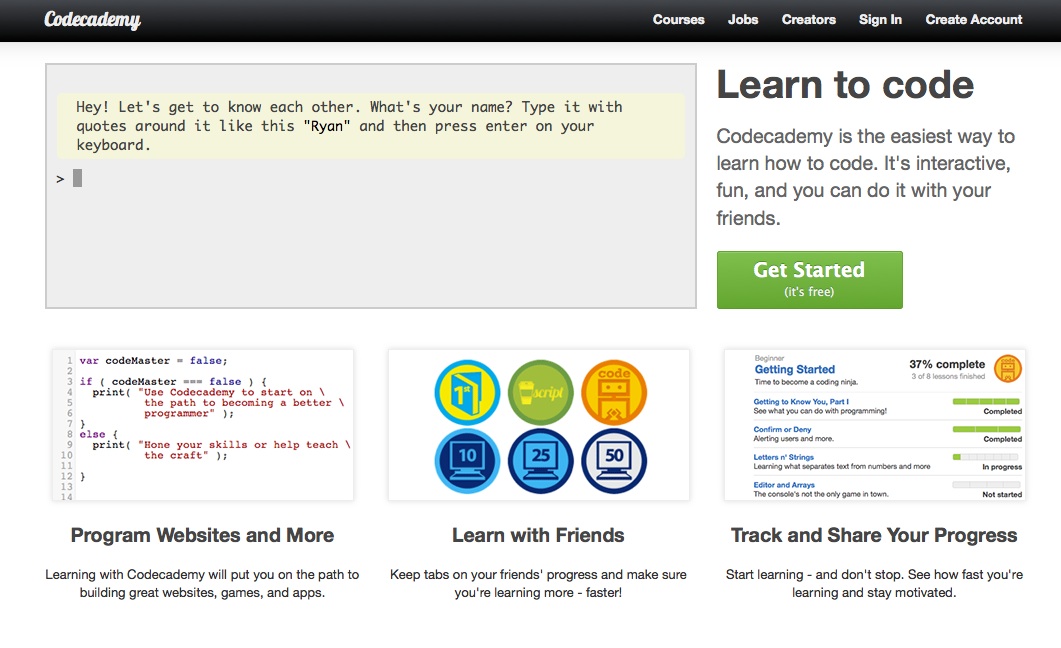Click the orange badge beside 37% complete
The width and height of the screenshot is (1061, 648).
(x=1008, y=369)
